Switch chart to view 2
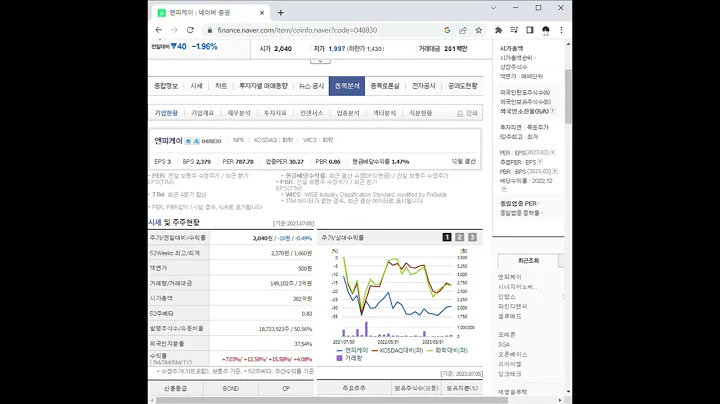Viewport: 720px width, 404px height. (460, 237)
